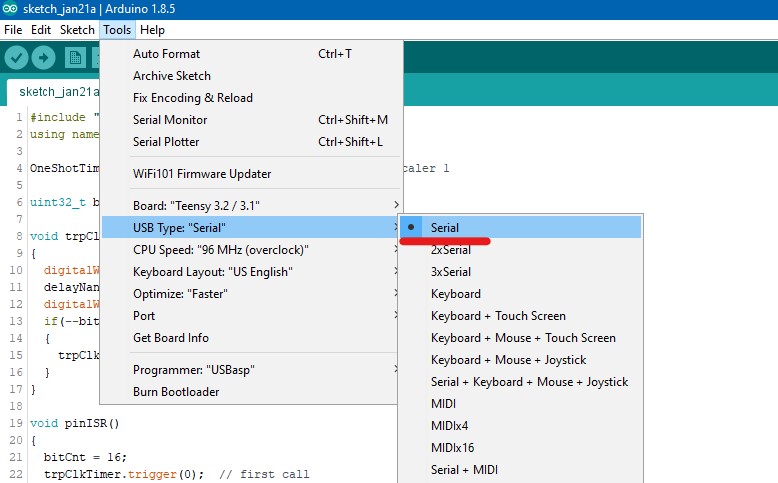
Task: Click the '// first call' comment
Action: click(264, 474)
